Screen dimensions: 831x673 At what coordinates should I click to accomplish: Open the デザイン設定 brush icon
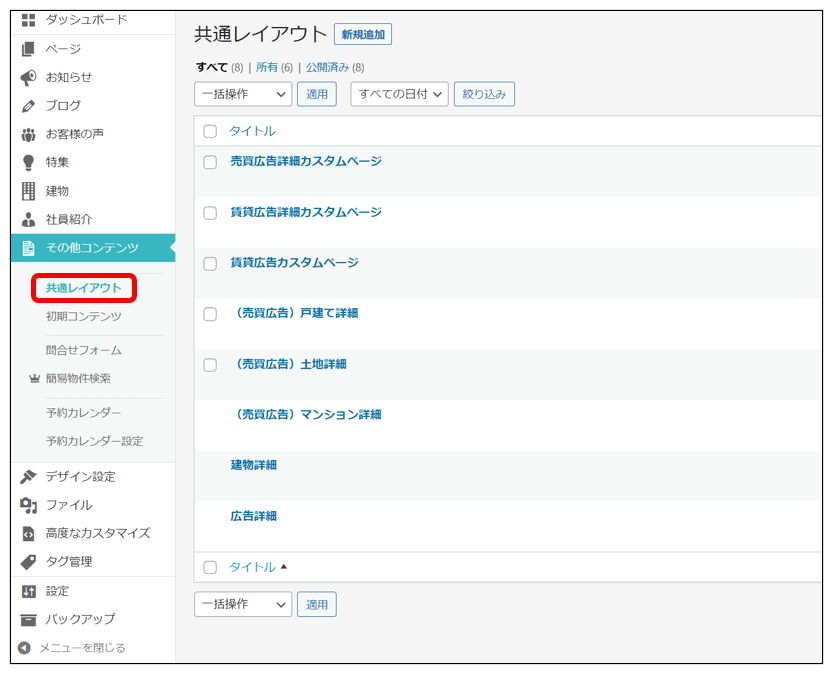(x=29, y=476)
